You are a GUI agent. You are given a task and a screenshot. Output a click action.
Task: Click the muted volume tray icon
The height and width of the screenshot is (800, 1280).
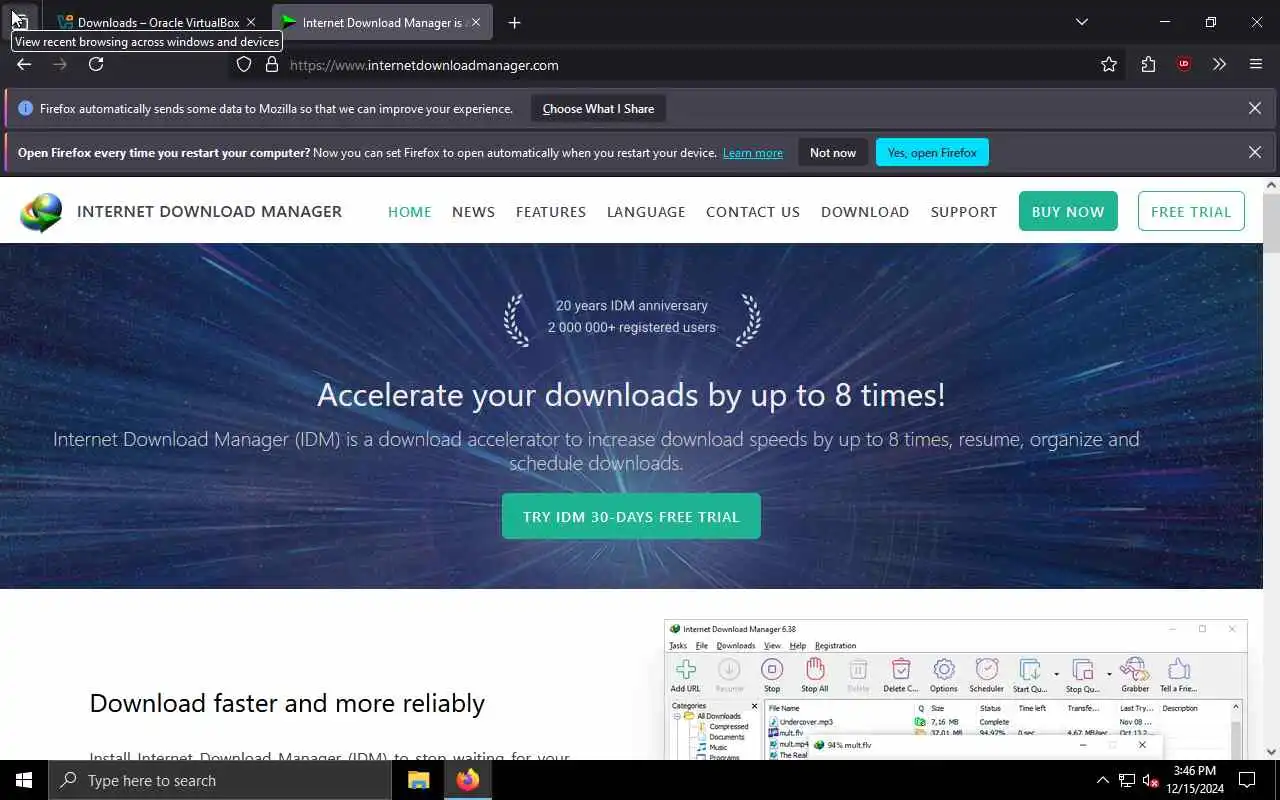click(x=1150, y=780)
